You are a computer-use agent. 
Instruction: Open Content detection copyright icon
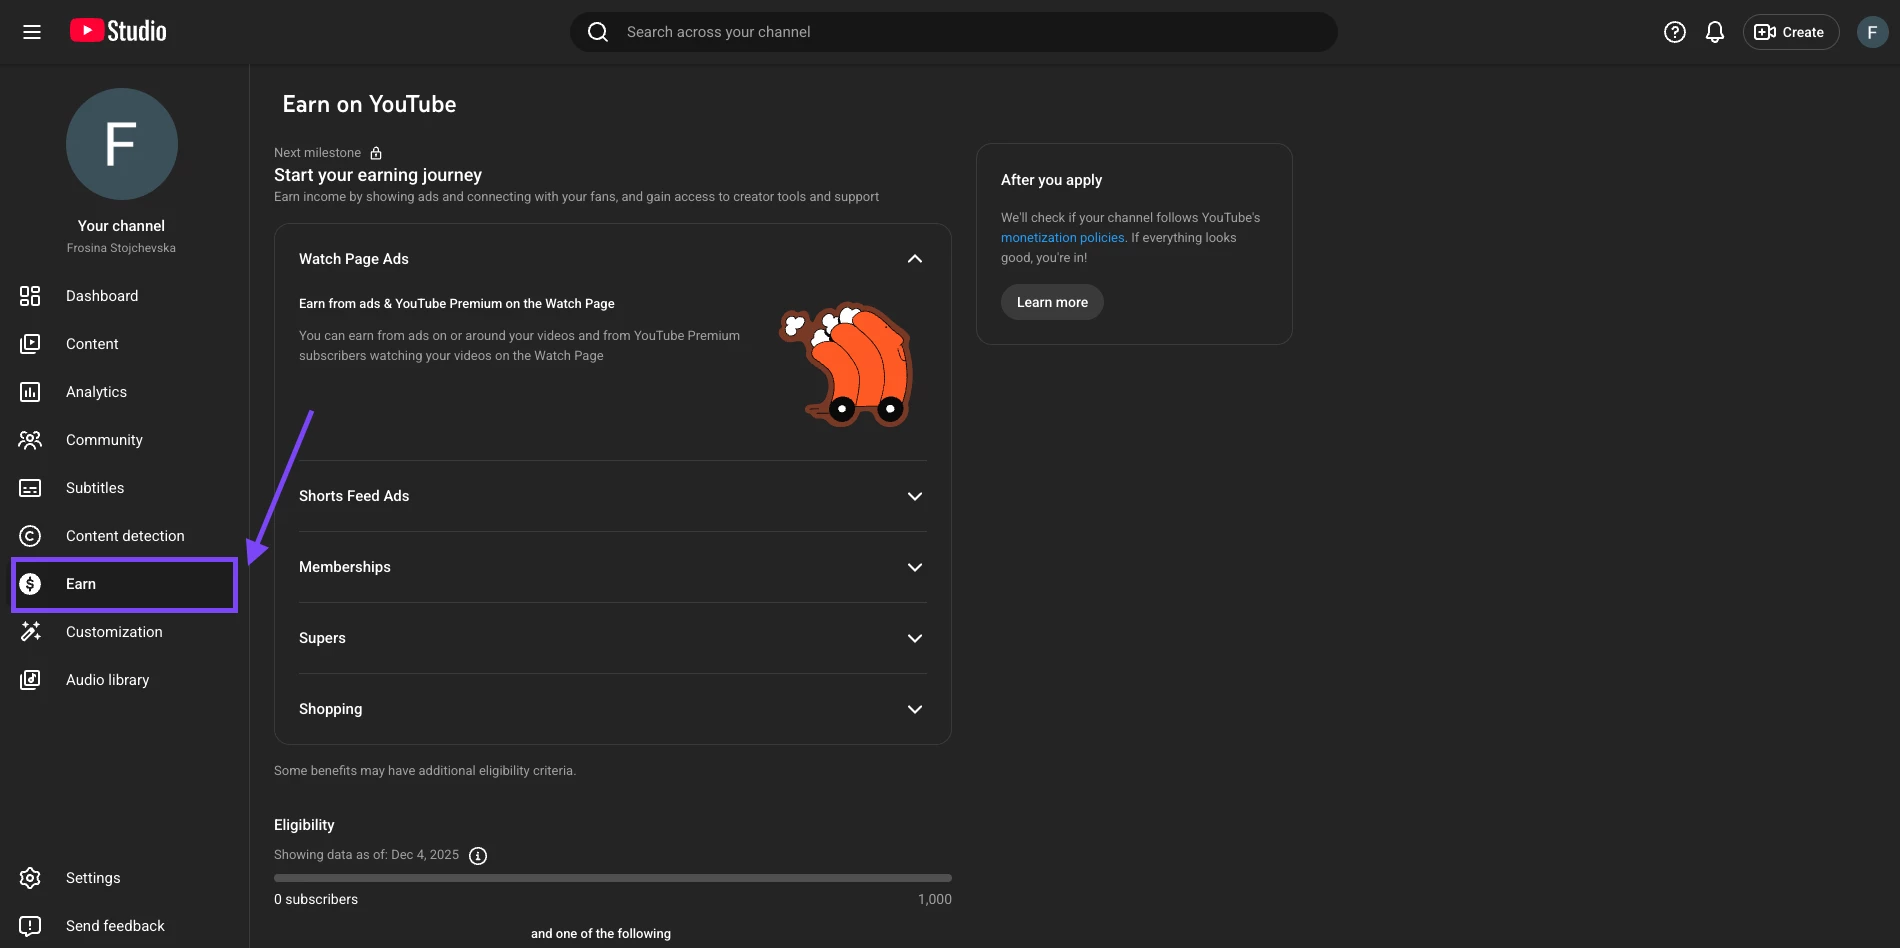(x=30, y=536)
